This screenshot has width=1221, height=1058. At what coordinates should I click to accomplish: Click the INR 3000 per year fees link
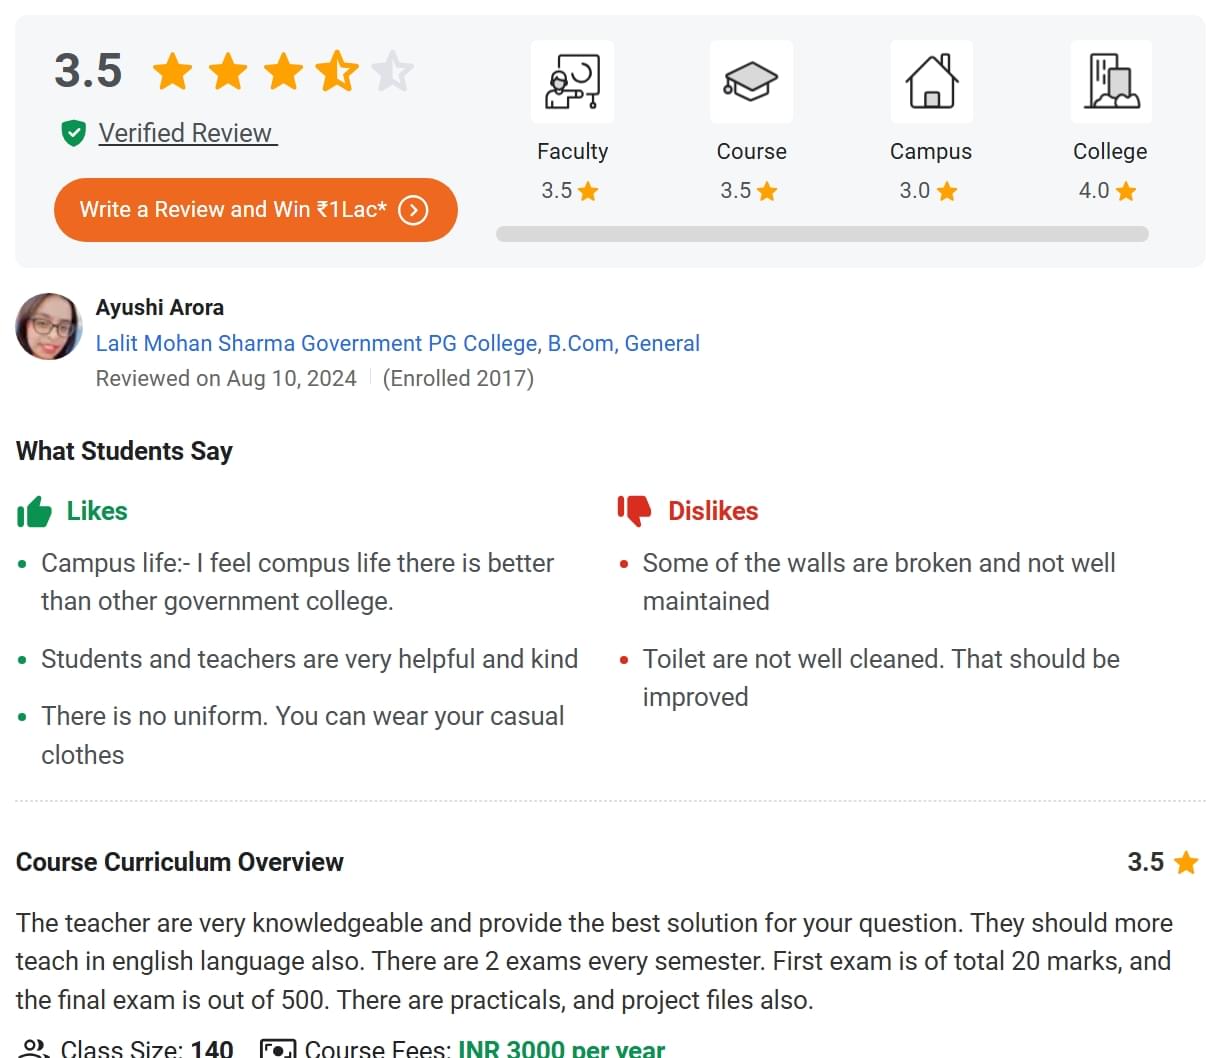coord(561,1048)
